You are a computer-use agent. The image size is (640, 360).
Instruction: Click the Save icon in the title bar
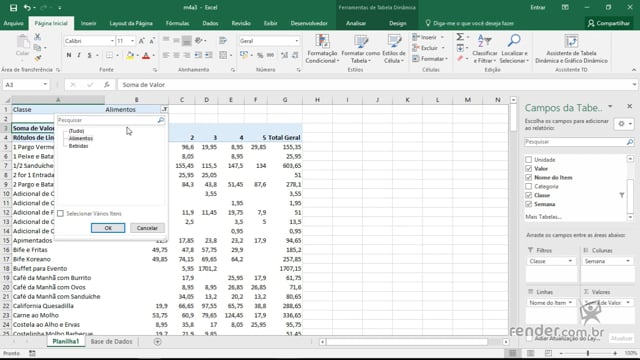[x=13, y=7]
